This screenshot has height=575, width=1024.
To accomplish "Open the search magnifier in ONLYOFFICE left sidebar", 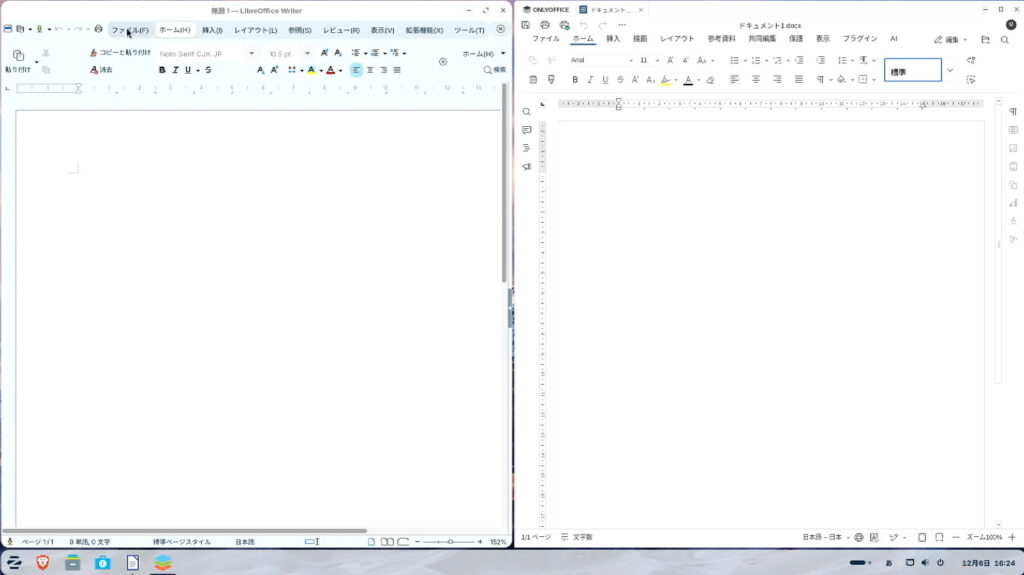I will pos(527,111).
